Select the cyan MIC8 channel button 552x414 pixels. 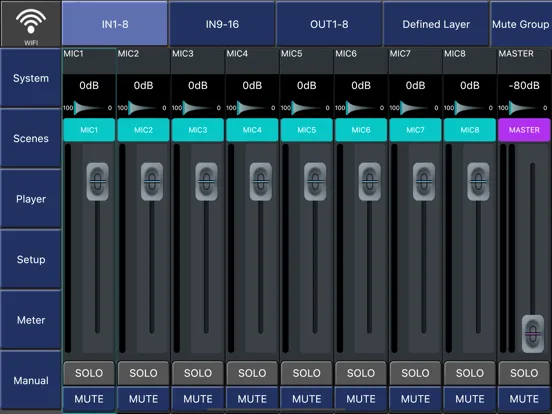coord(470,130)
